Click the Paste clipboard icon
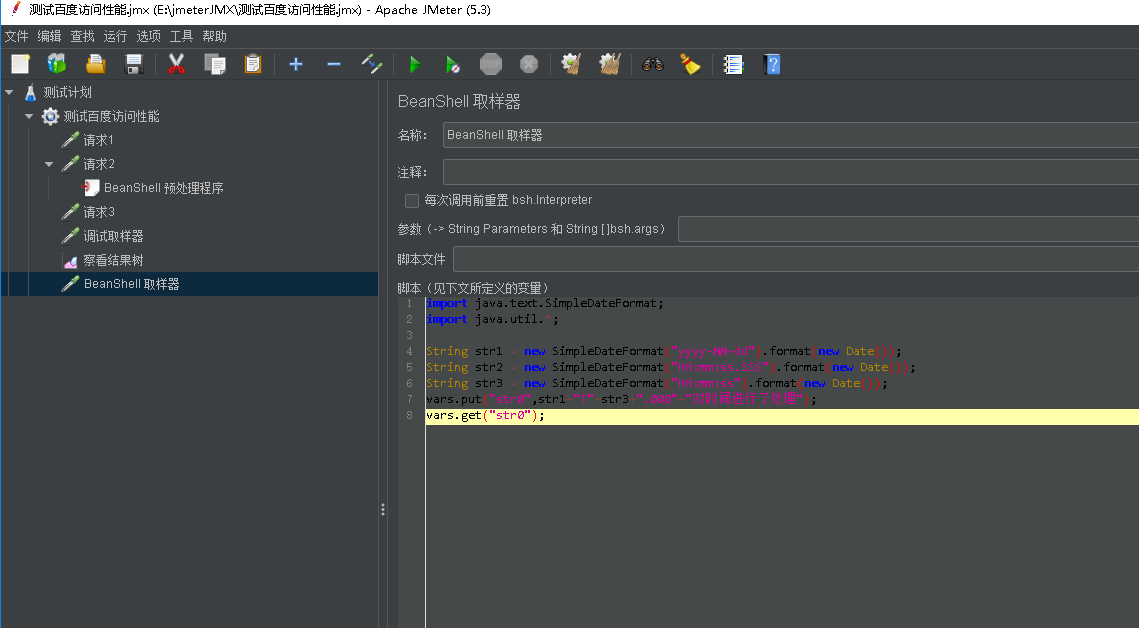 point(253,65)
